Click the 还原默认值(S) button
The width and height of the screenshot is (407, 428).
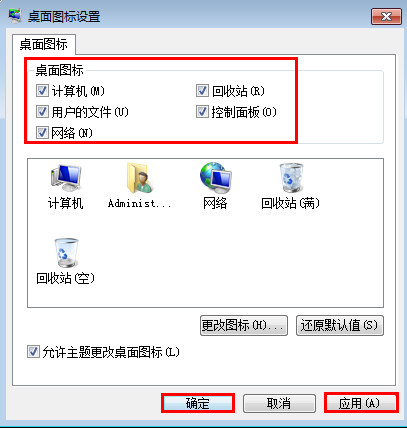(340, 325)
